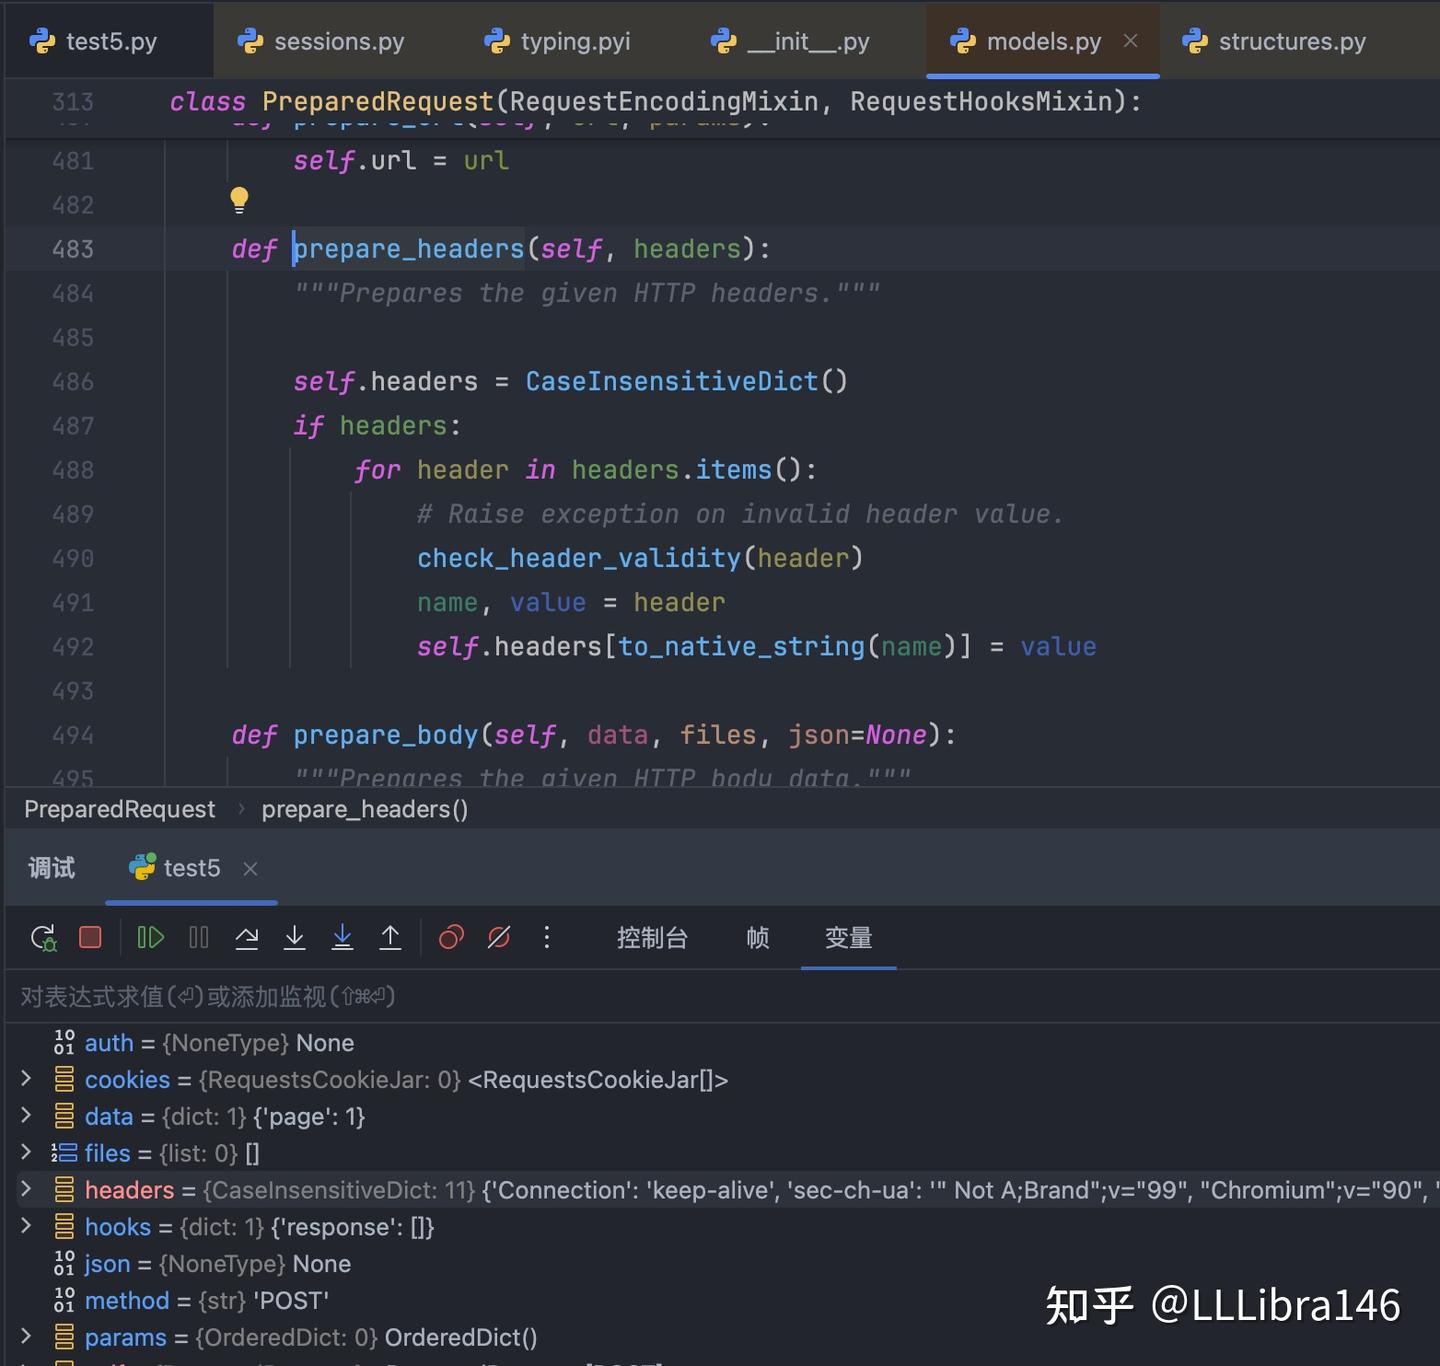The image size is (1440, 1366).
Task: Switch to 控制台 console tab
Action: (x=652, y=938)
